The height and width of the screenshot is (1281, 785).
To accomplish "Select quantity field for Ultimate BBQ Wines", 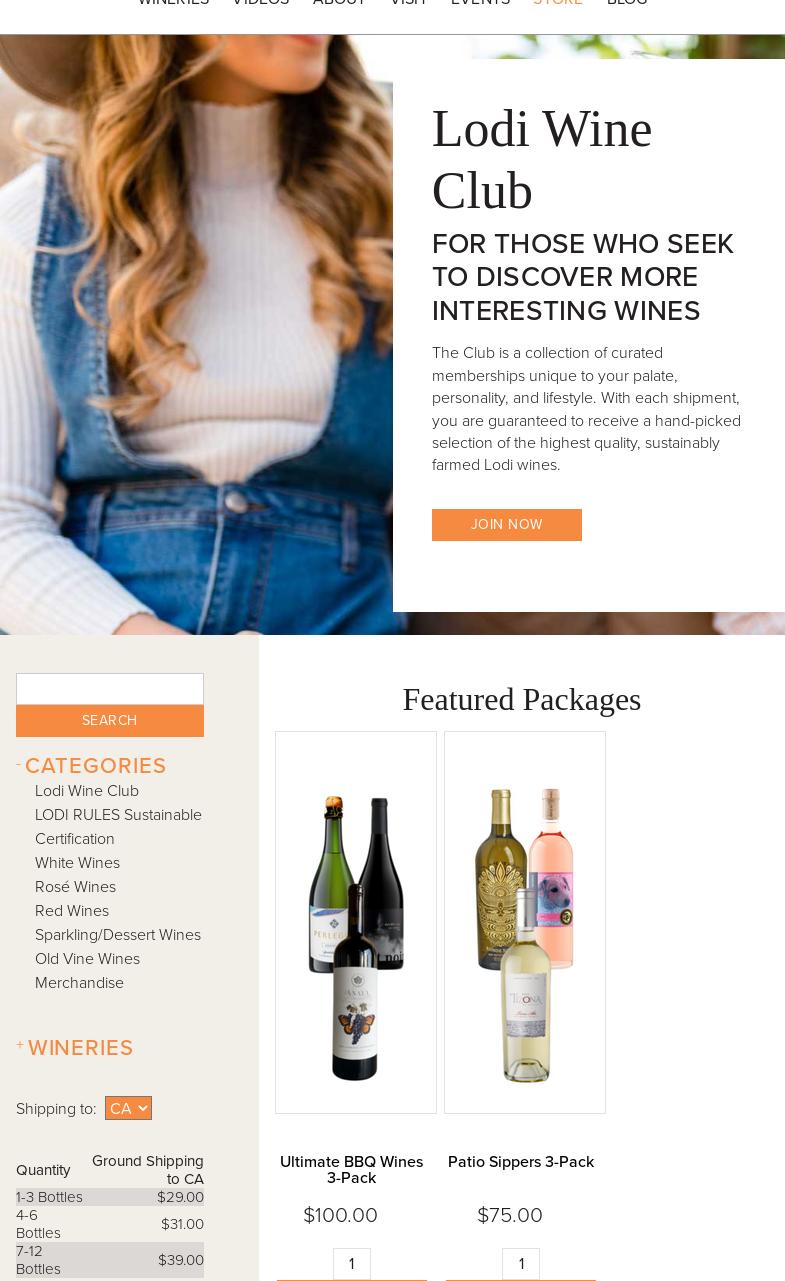I will click(x=352, y=1264).
